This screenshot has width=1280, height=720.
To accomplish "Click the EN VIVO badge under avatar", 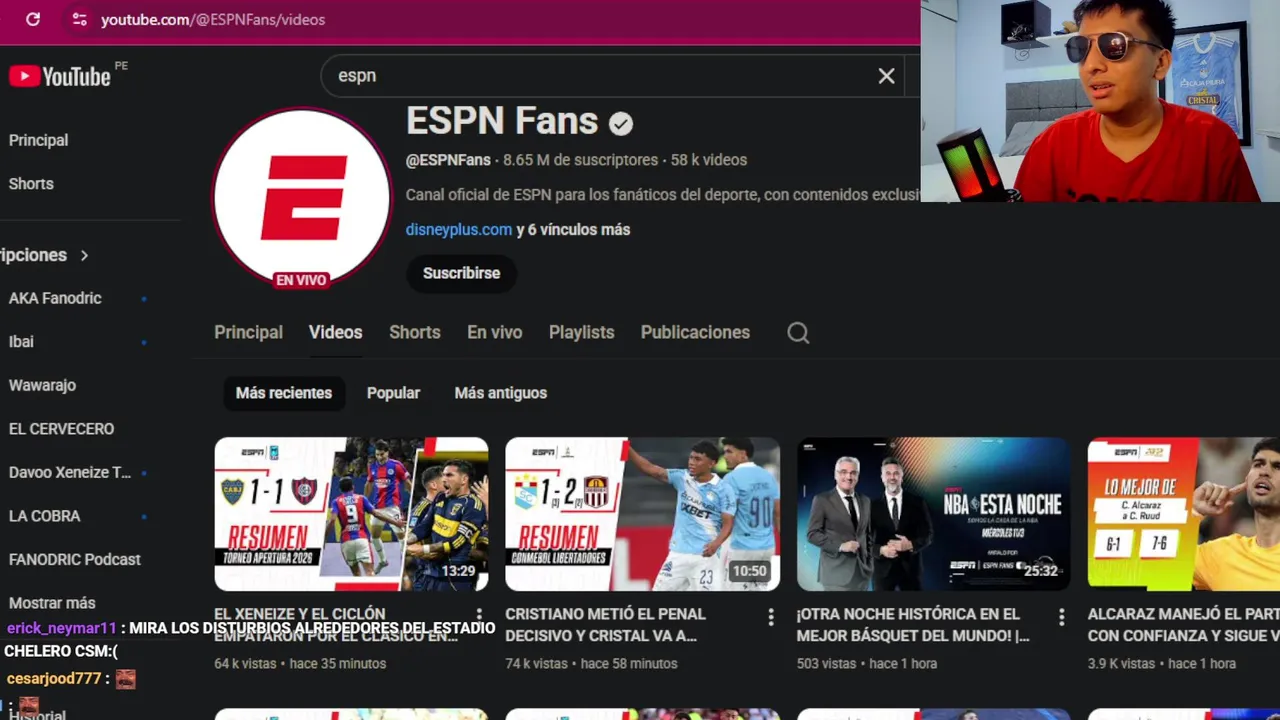I will pyautogui.click(x=301, y=280).
